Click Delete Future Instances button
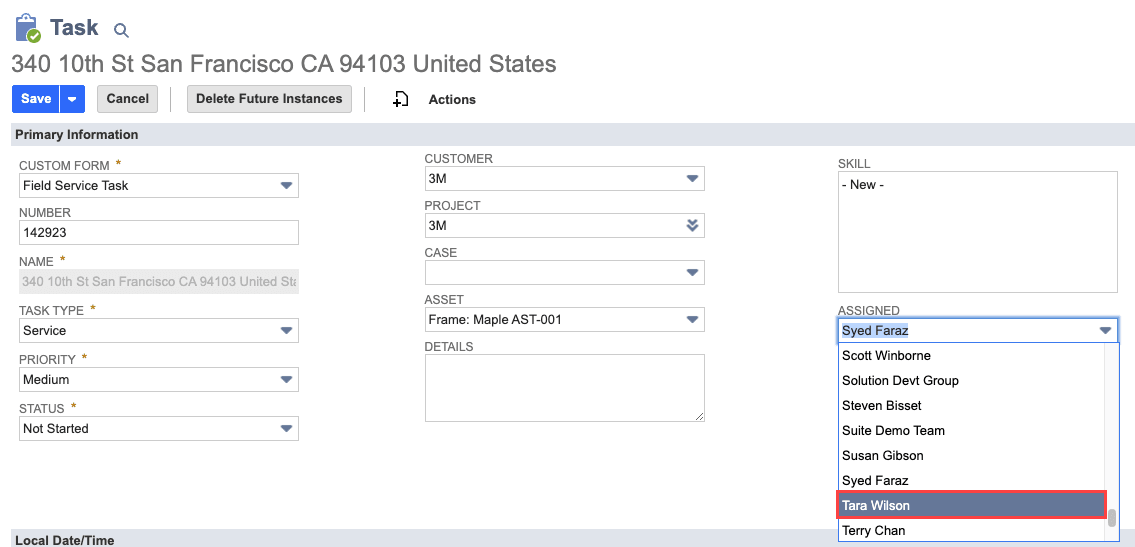 269,99
